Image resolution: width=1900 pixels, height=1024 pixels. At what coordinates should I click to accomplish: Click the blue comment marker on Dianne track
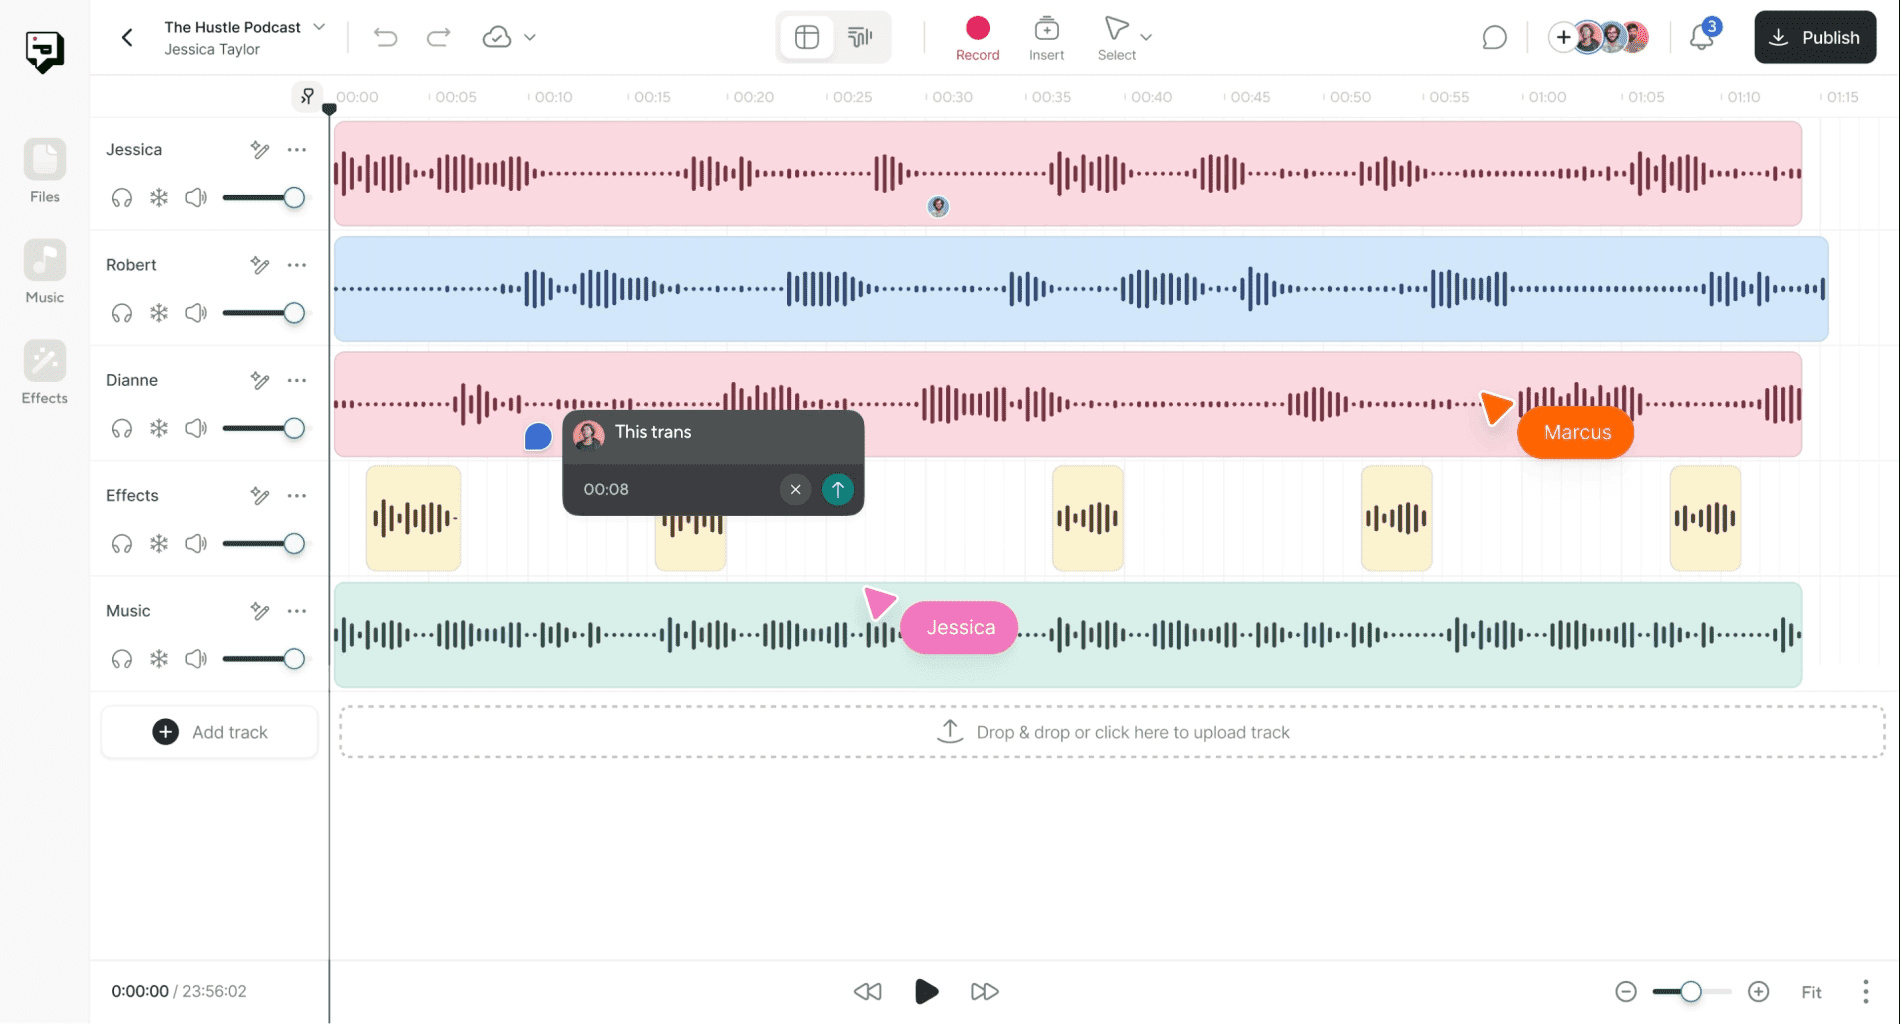[x=538, y=437]
